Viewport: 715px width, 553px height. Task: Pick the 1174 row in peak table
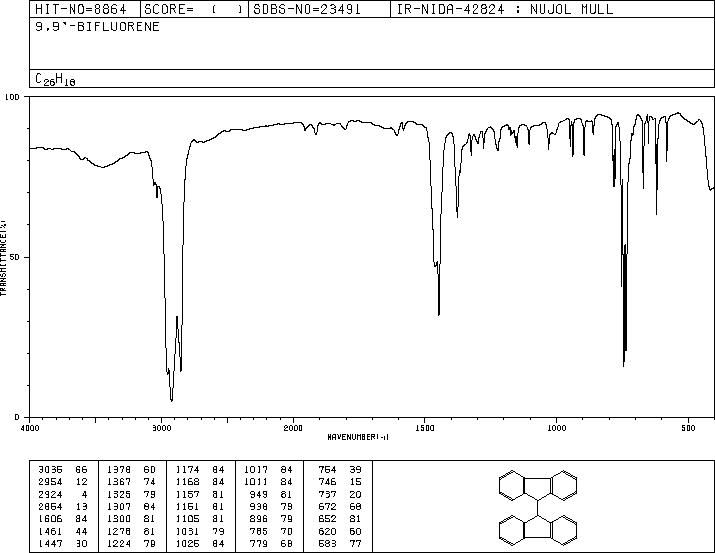click(x=200, y=470)
